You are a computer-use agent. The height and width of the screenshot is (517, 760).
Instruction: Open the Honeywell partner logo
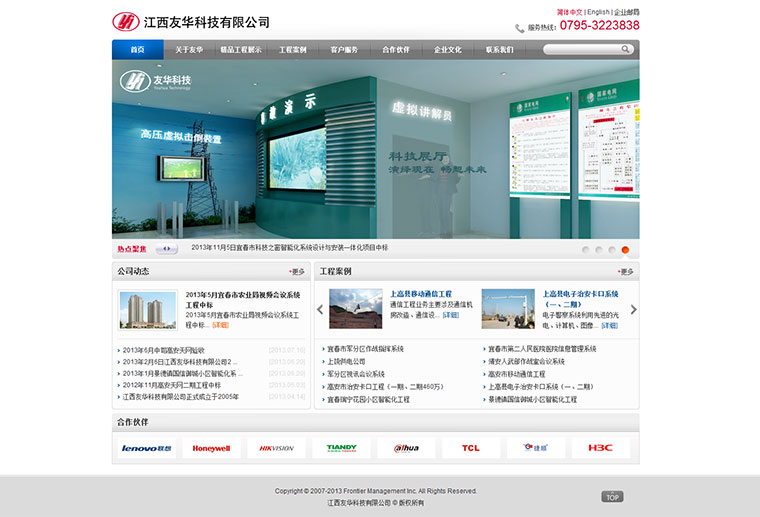[x=211, y=448]
